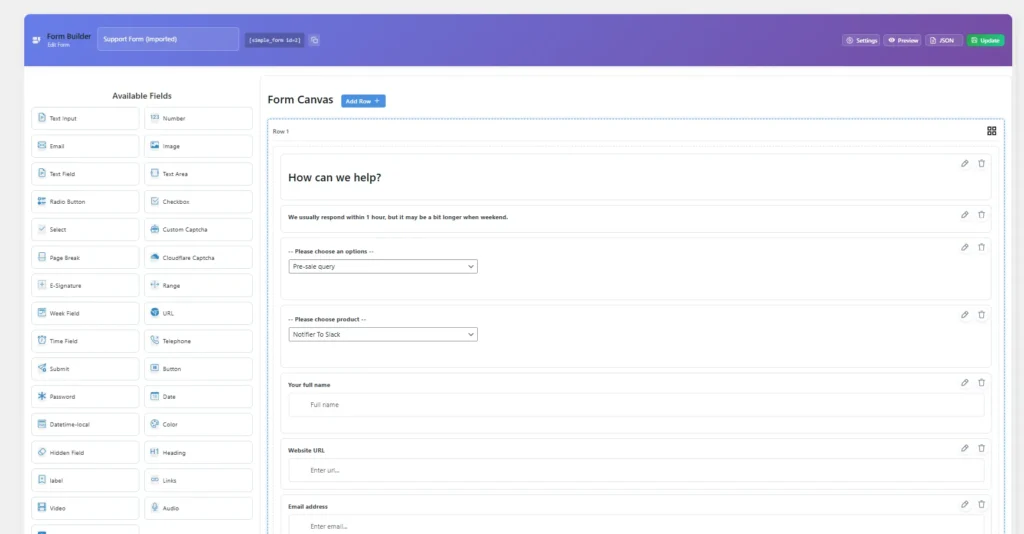Open the Notifier To Slack dropdown

(x=383, y=334)
